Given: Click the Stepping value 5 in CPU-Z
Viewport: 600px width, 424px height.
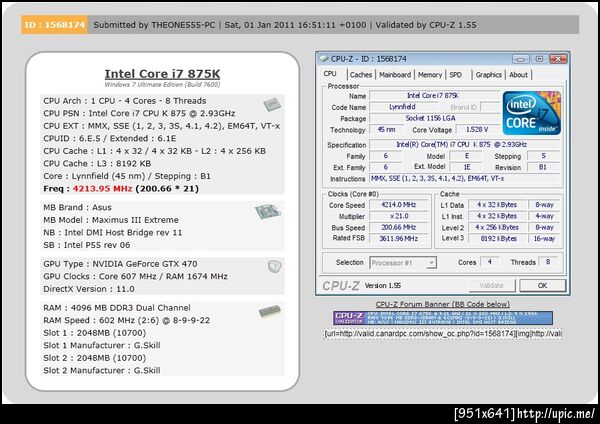Looking at the screenshot, I should coord(543,156).
